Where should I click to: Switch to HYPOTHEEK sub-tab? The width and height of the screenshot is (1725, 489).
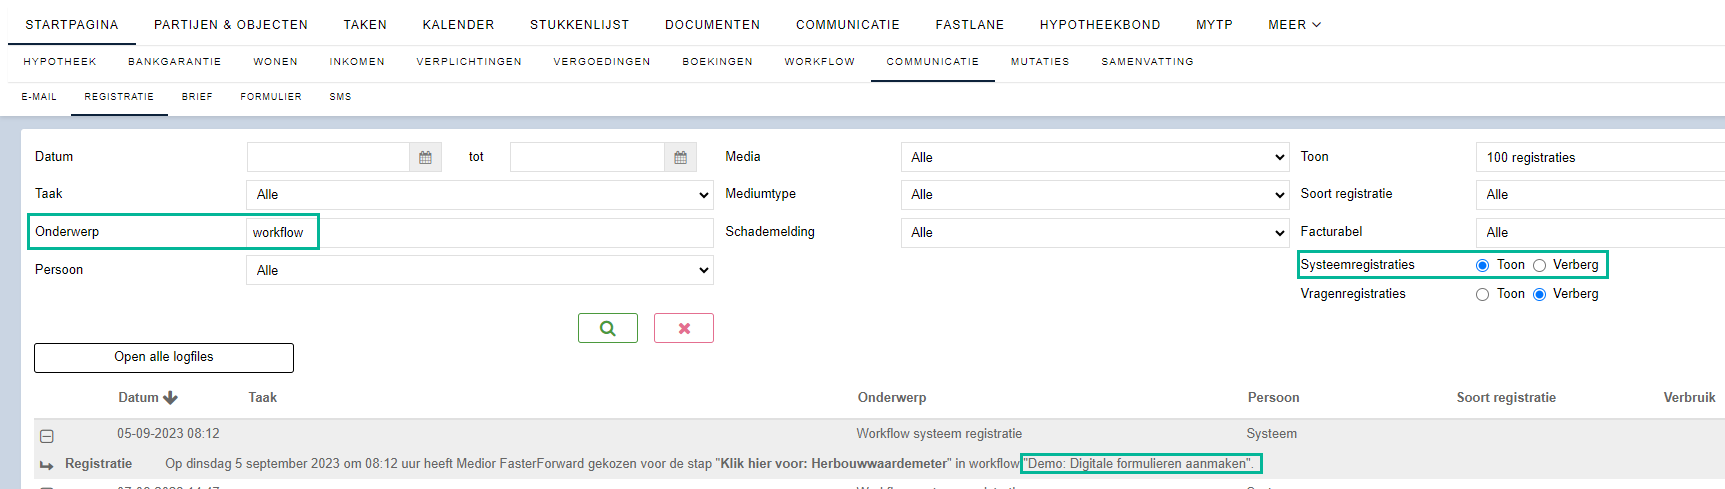[60, 62]
